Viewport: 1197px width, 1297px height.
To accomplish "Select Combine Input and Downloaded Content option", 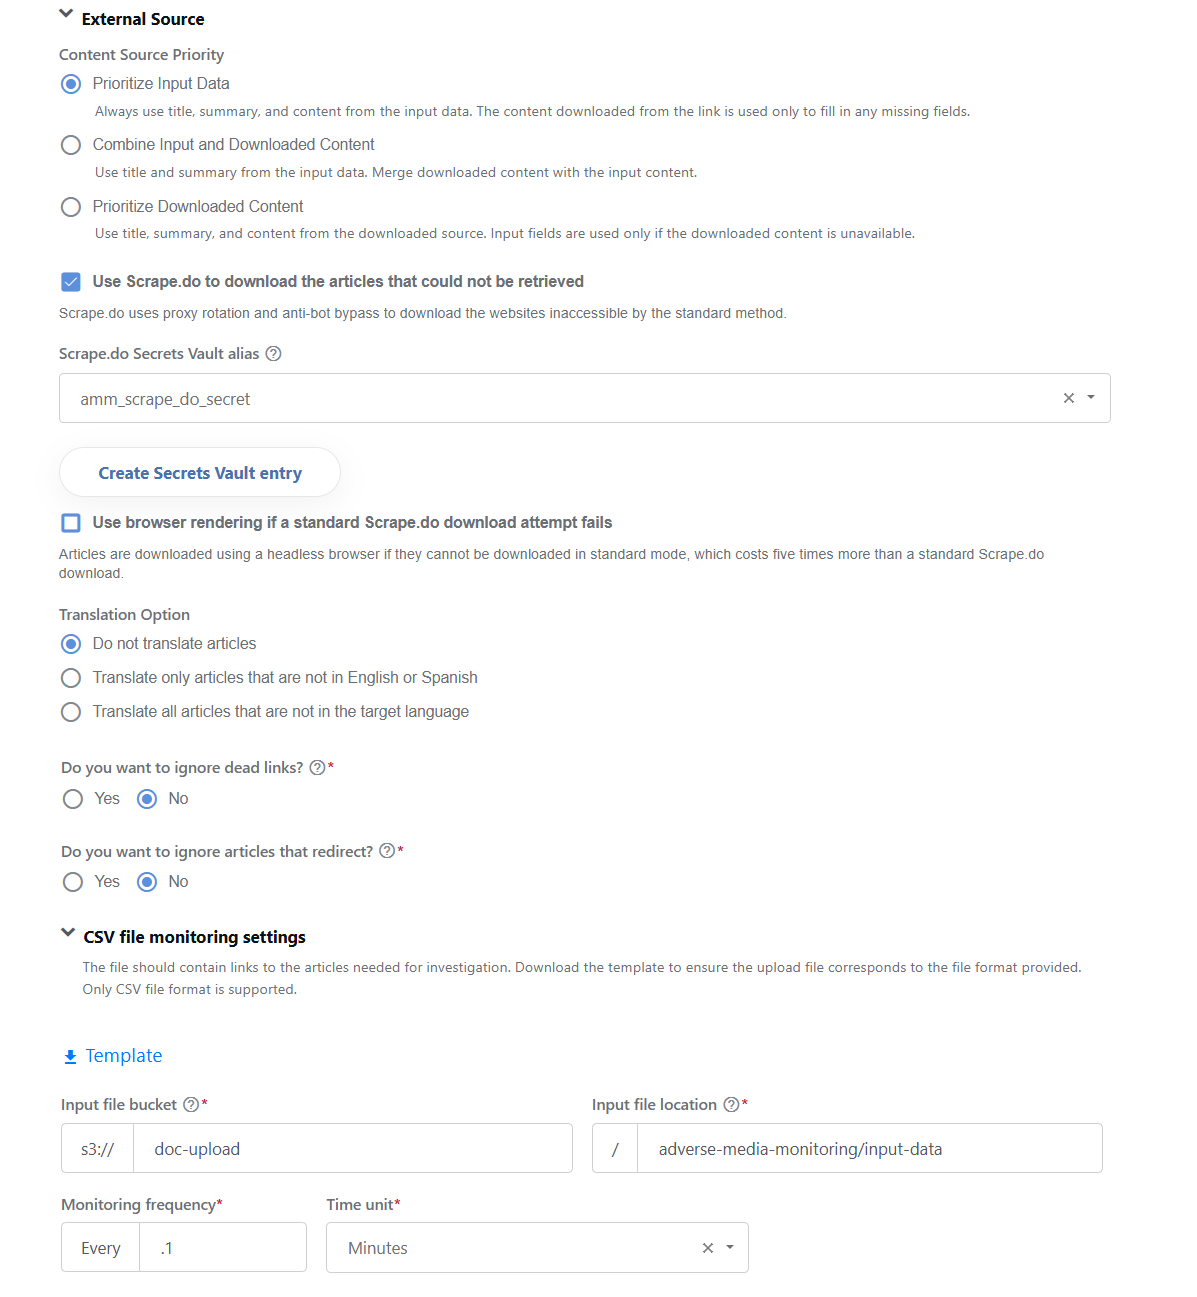I will (71, 145).
